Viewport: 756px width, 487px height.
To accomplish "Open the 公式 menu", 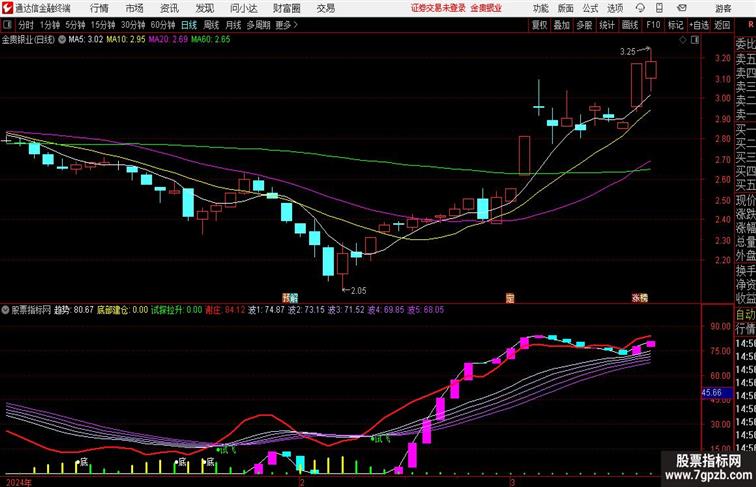I will [590, 8].
